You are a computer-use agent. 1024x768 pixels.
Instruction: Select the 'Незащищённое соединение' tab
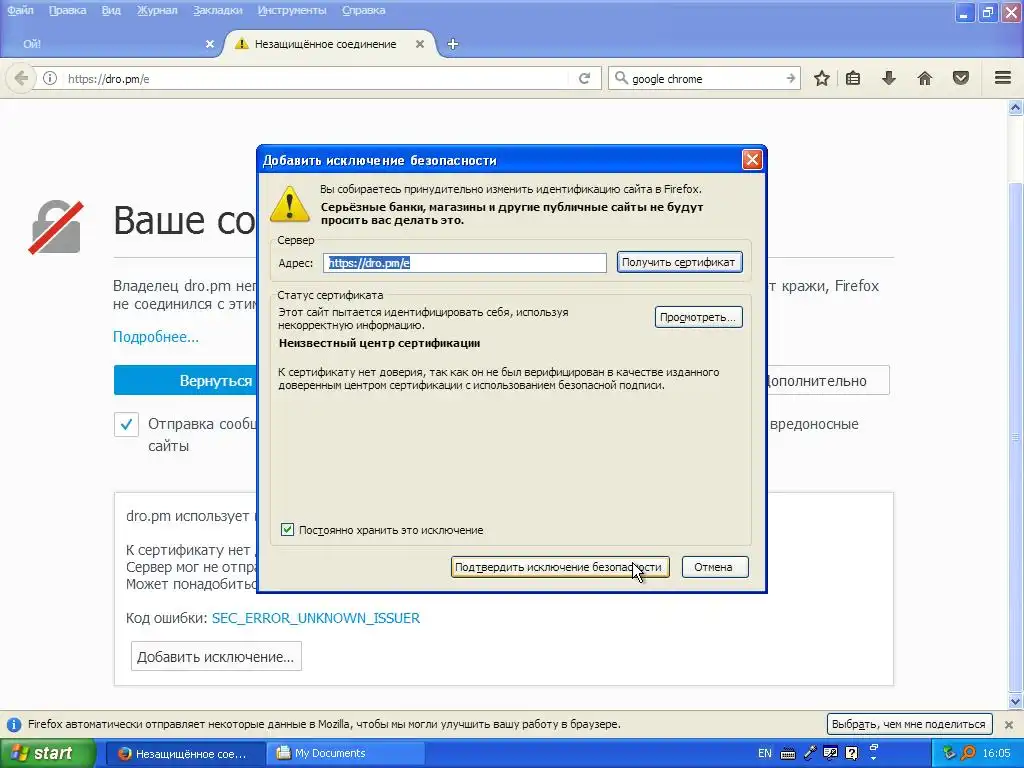[x=330, y=44]
